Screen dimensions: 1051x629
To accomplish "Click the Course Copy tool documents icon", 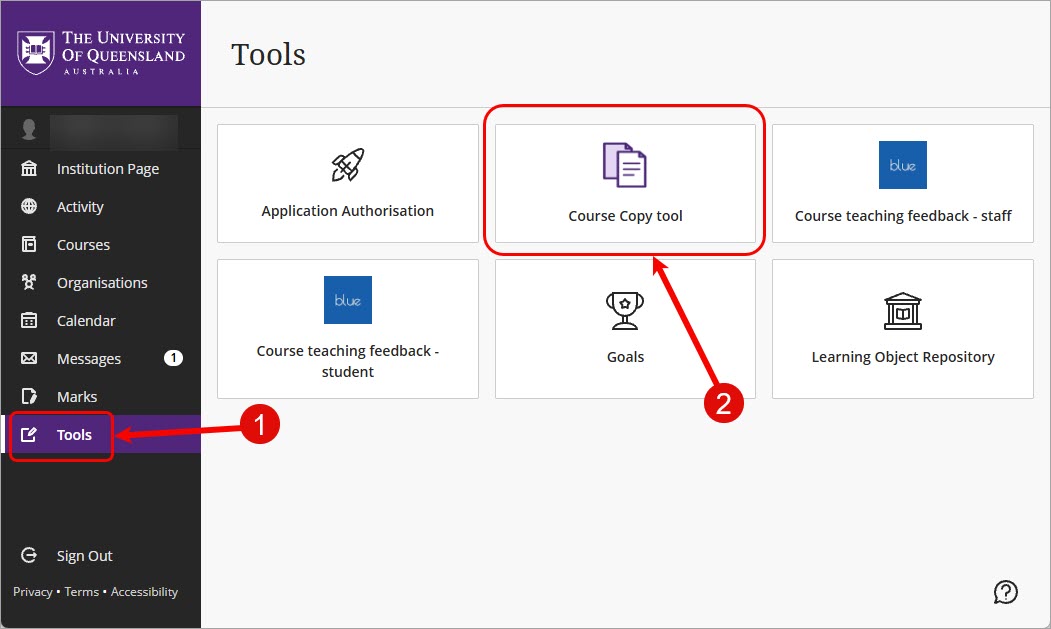I will (625, 165).
